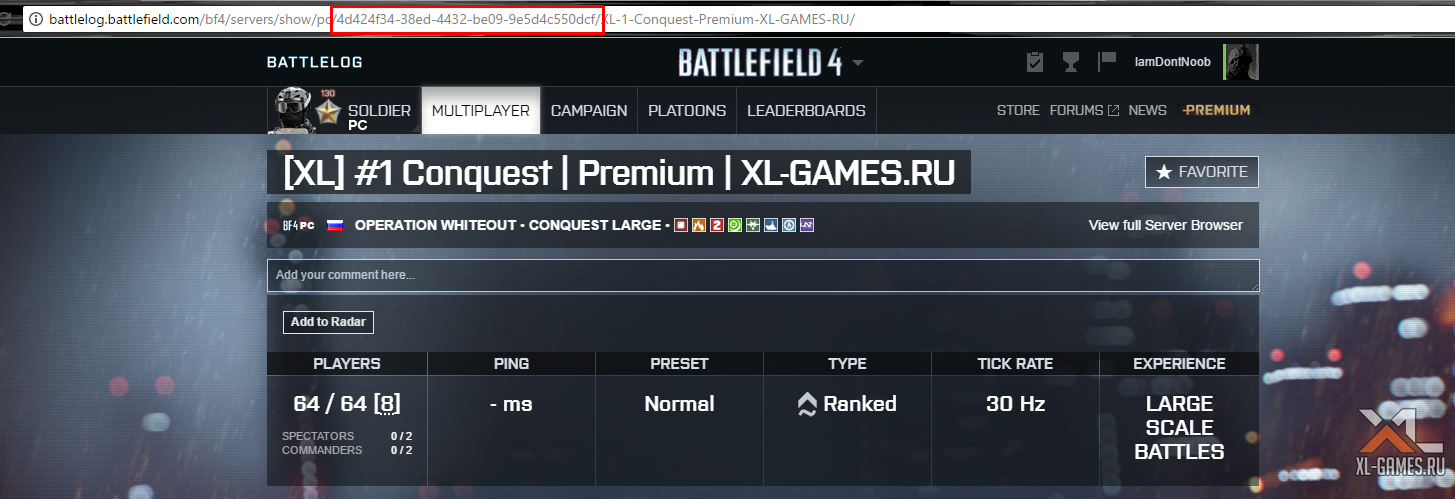Expand the Battlefield 4 game dropdown
Viewport: 1455px width, 499px height.
point(858,63)
